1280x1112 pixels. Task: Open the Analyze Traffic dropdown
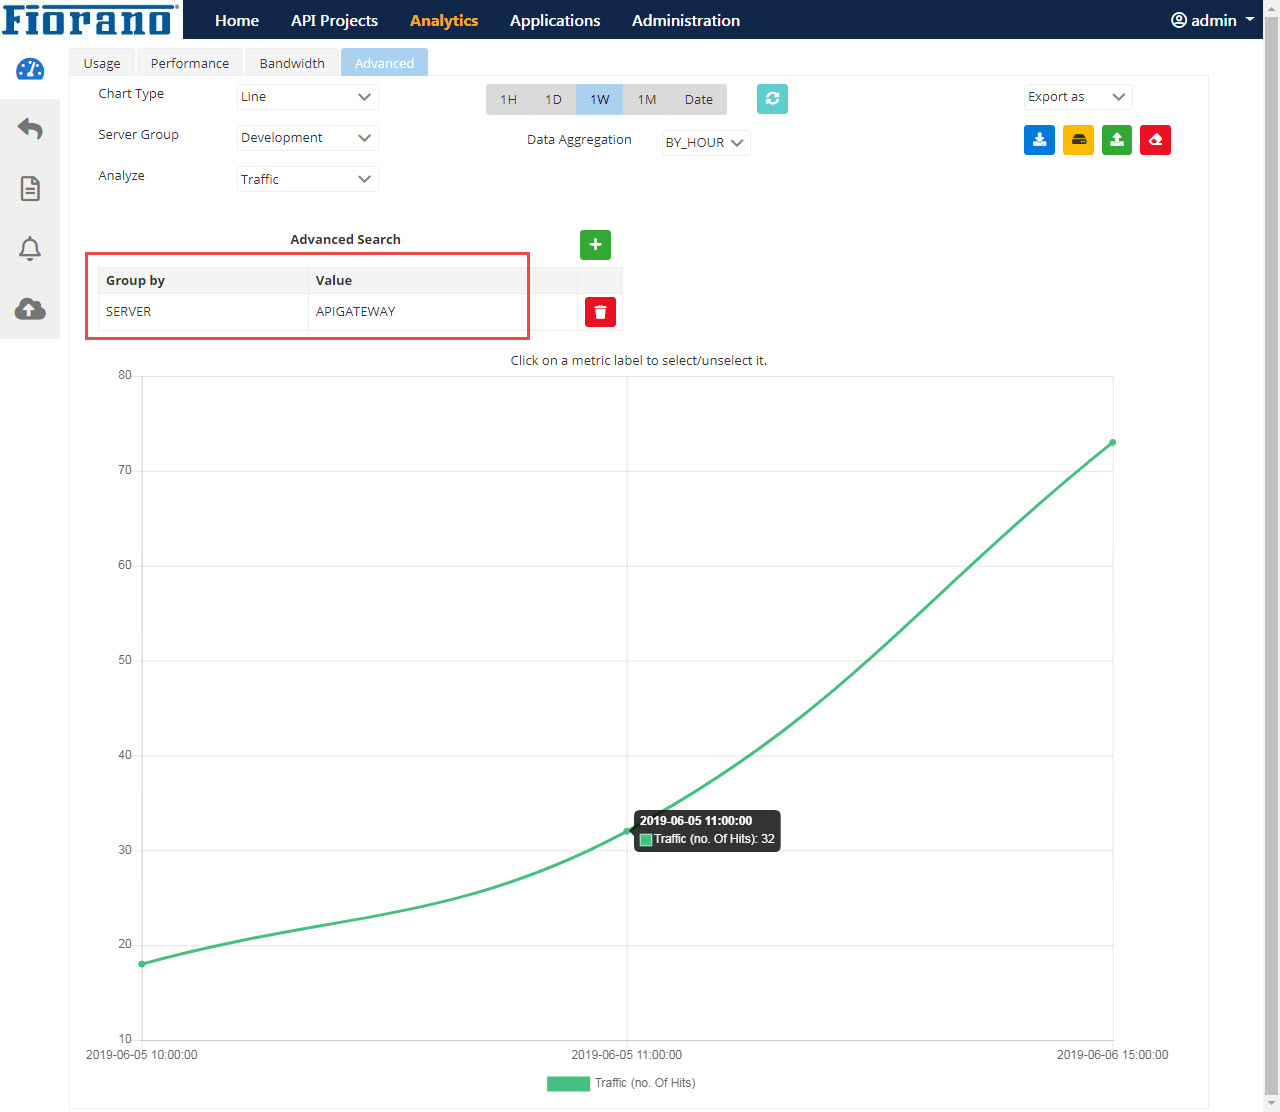(307, 179)
